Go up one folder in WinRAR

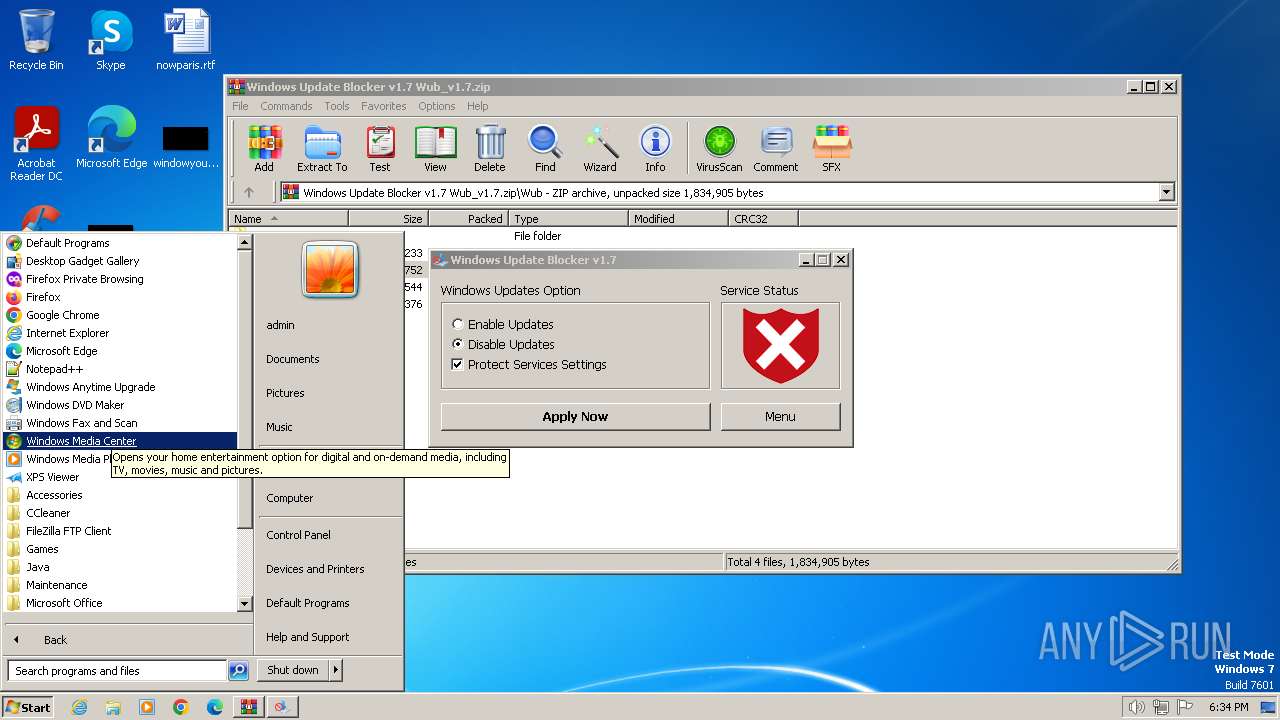click(249, 192)
